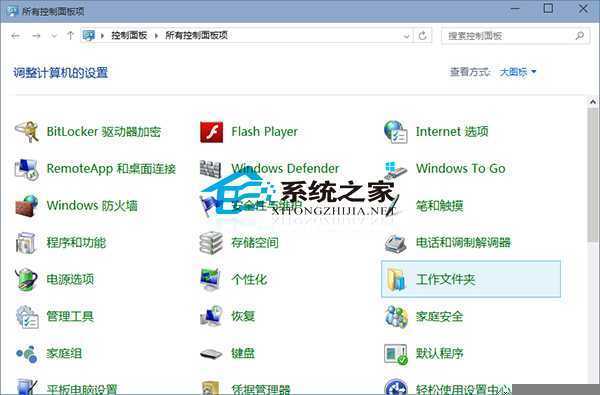Image resolution: width=600 pixels, height=395 pixels.
Task: Select the 工作文件夹 folder icon
Action: (x=396, y=279)
